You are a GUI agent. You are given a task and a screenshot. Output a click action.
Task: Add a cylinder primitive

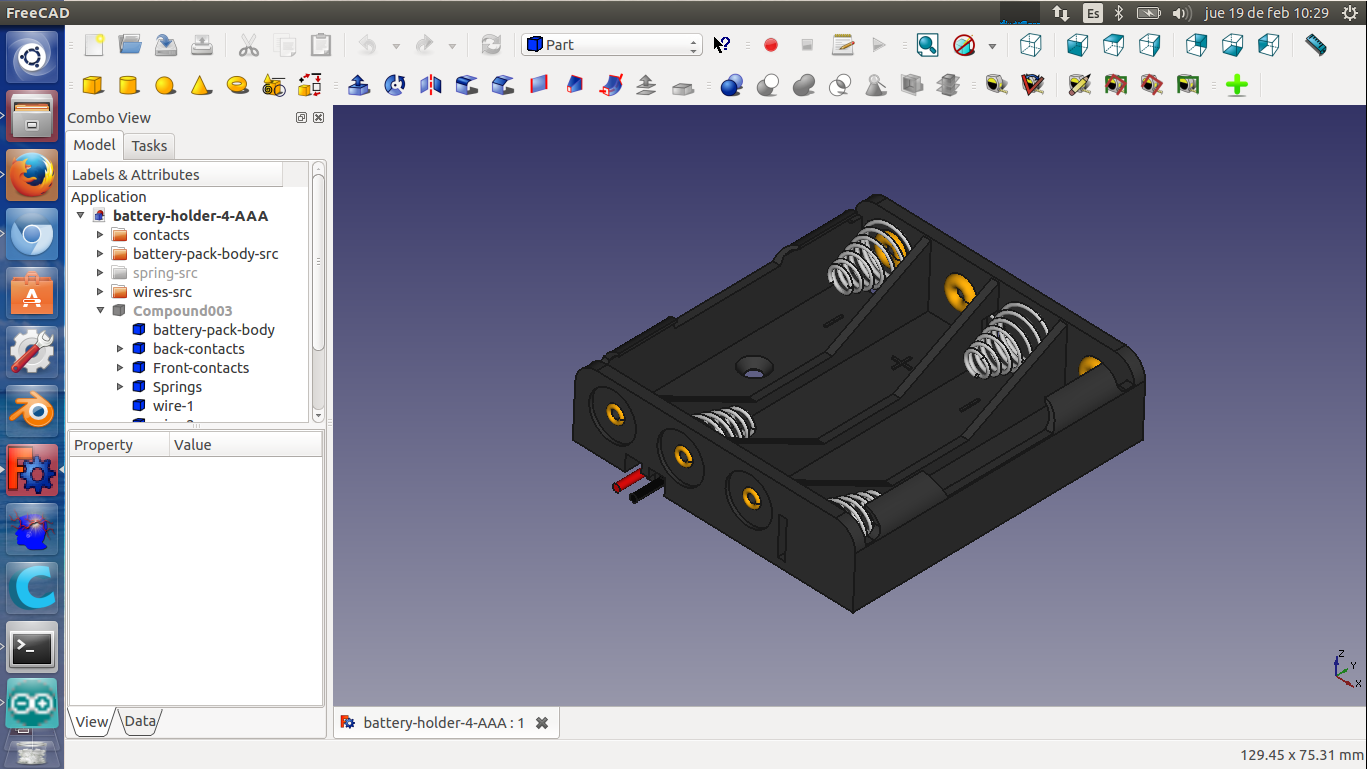point(129,85)
